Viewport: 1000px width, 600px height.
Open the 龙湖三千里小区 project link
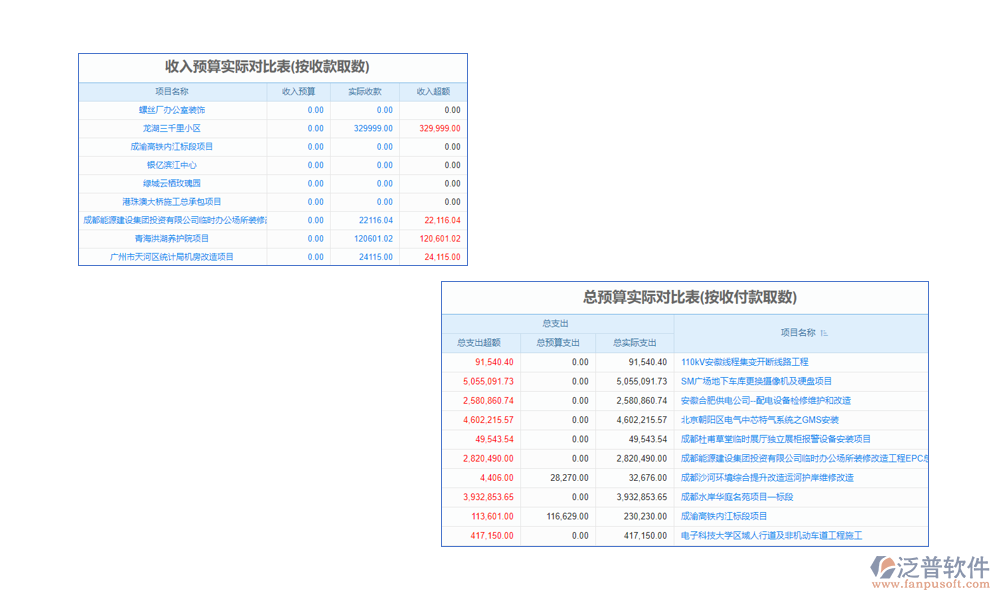coord(172,128)
